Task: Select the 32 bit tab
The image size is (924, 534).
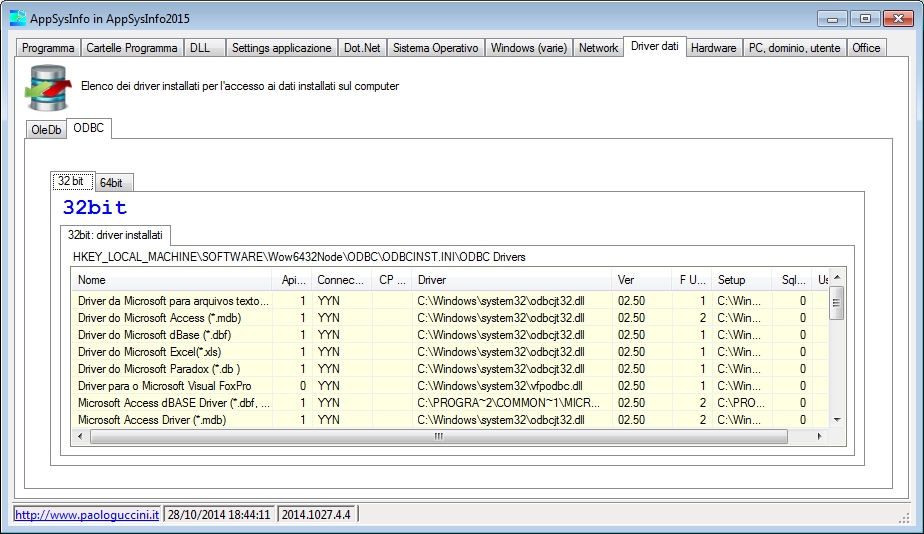Action: (71, 181)
